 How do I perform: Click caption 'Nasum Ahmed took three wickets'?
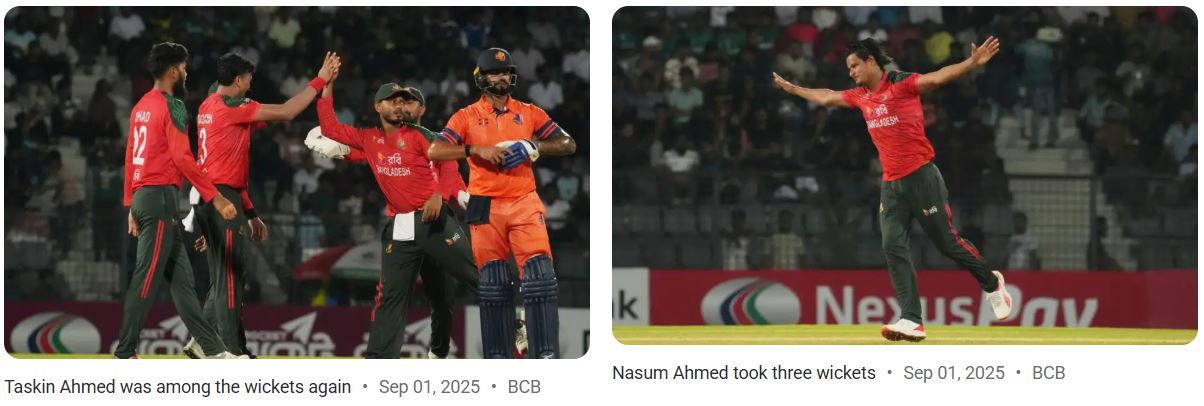[x=743, y=373]
